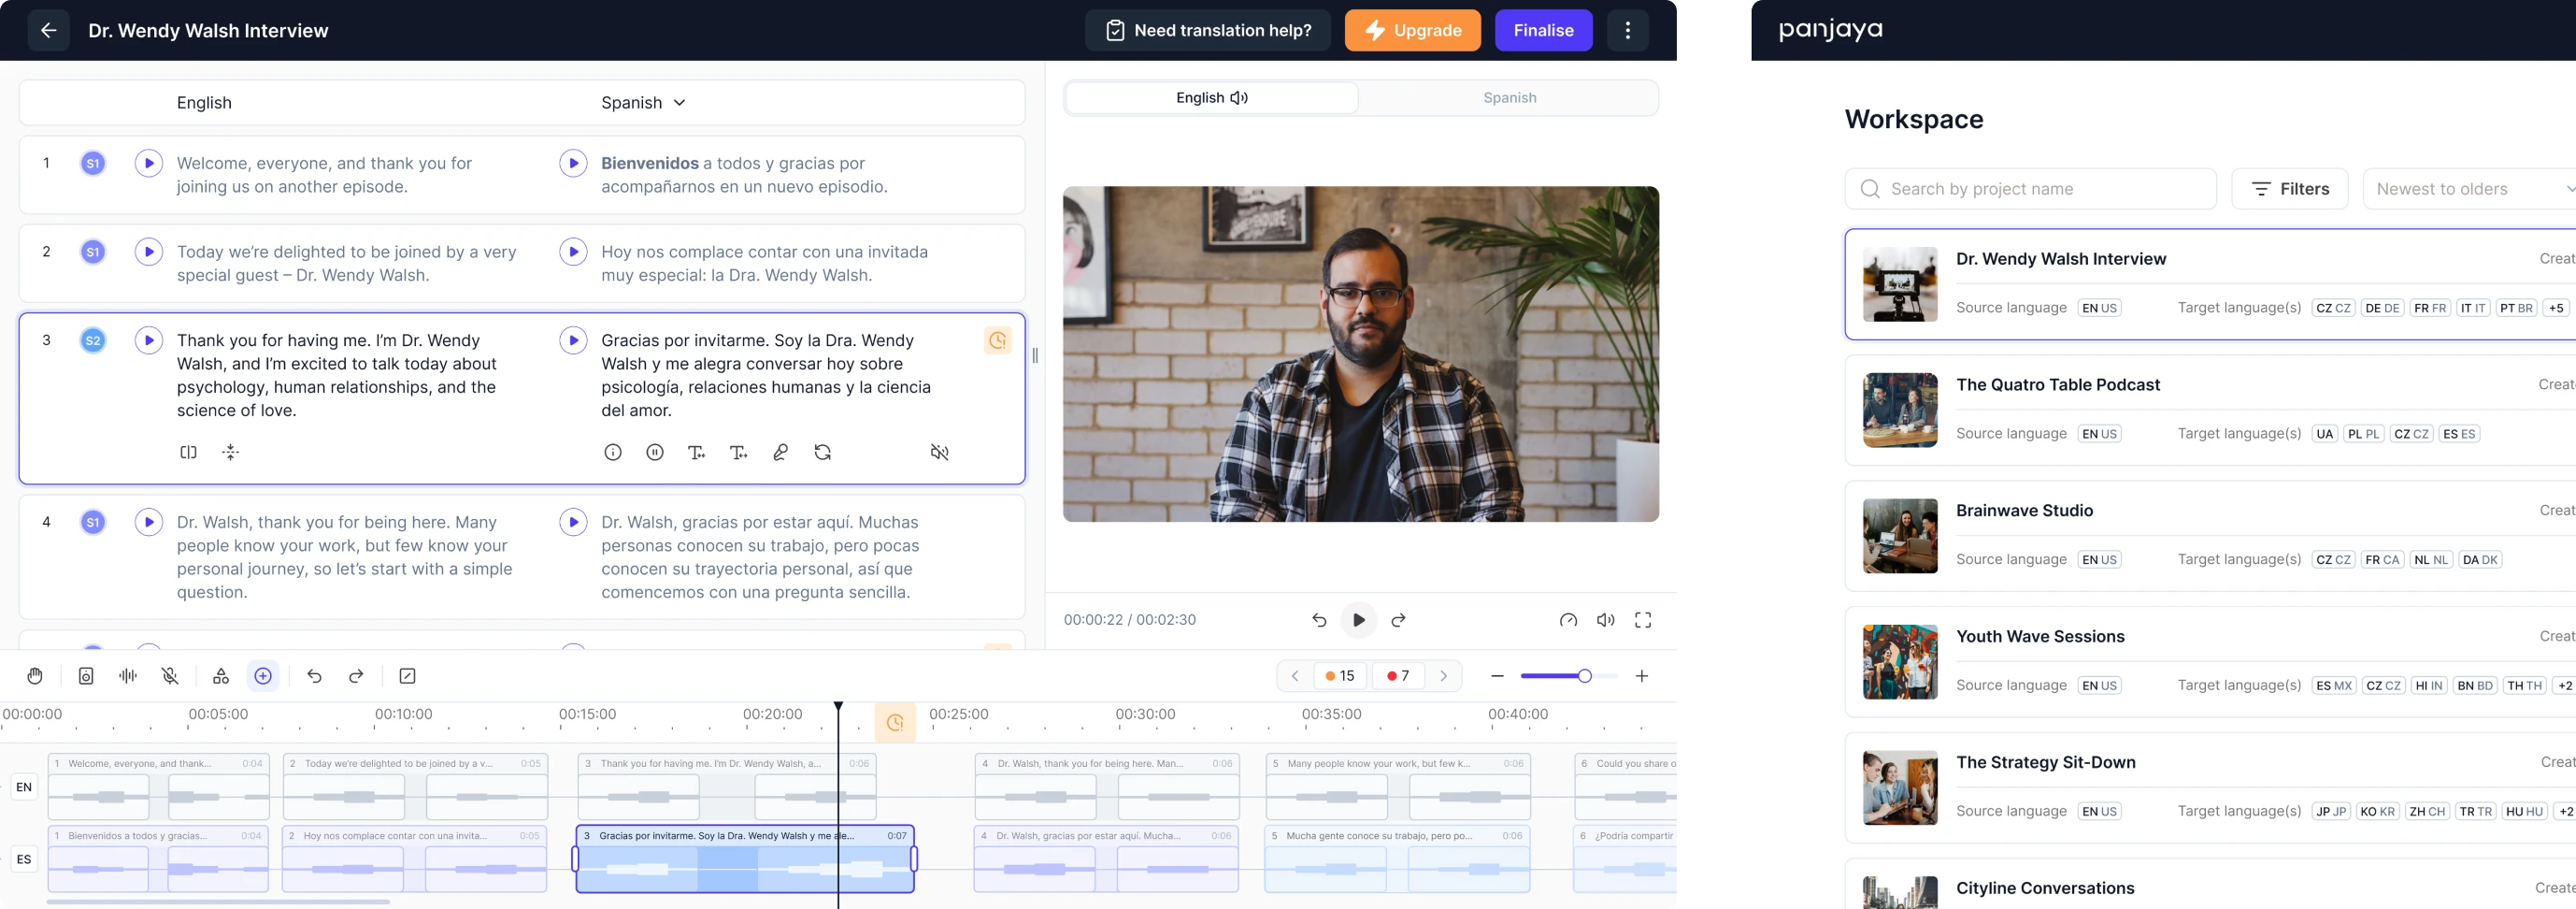Click the slashed-square icon in timeline toolbar
Screen dimensions: 2576x909
tap(407, 676)
